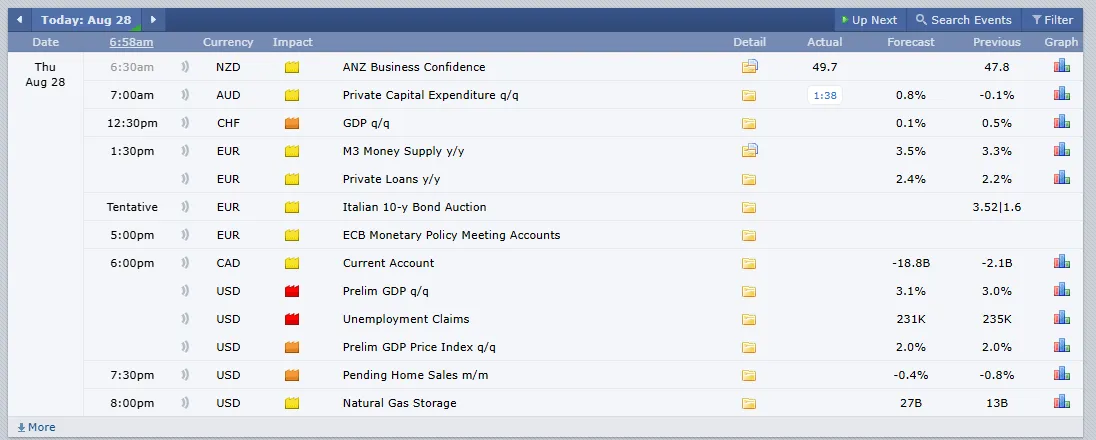Go to next day arrow
This screenshot has width=1096, height=440.
click(x=153, y=20)
